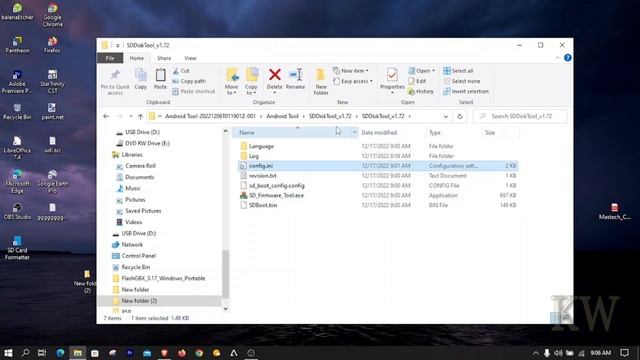Open the Properties checkmark icon
The image size is (640, 360).
392,75
